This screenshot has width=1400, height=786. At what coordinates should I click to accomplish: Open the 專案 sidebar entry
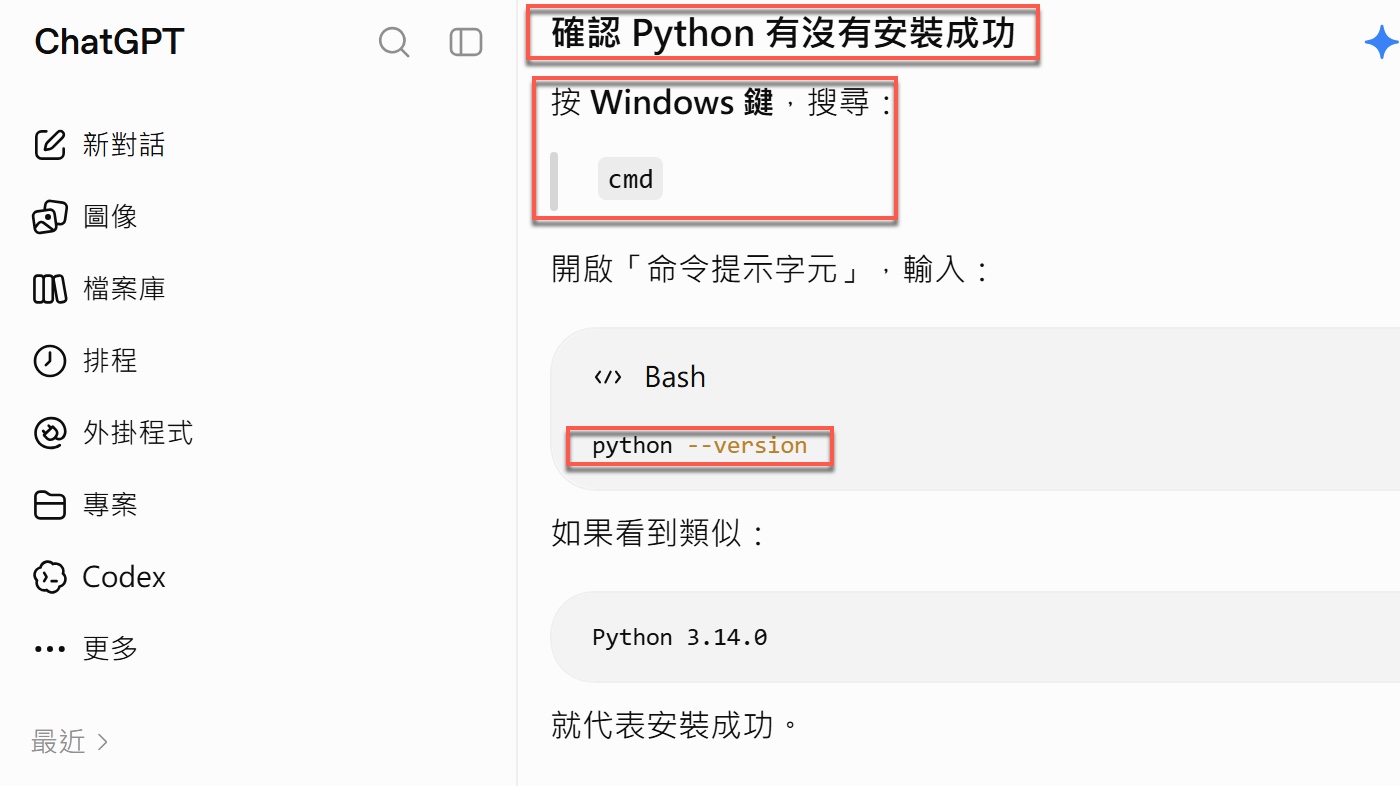(x=110, y=505)
